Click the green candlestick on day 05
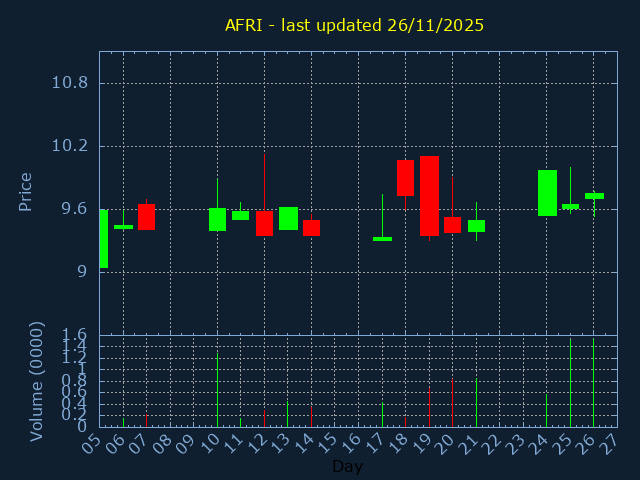 (x=103, y=239)
